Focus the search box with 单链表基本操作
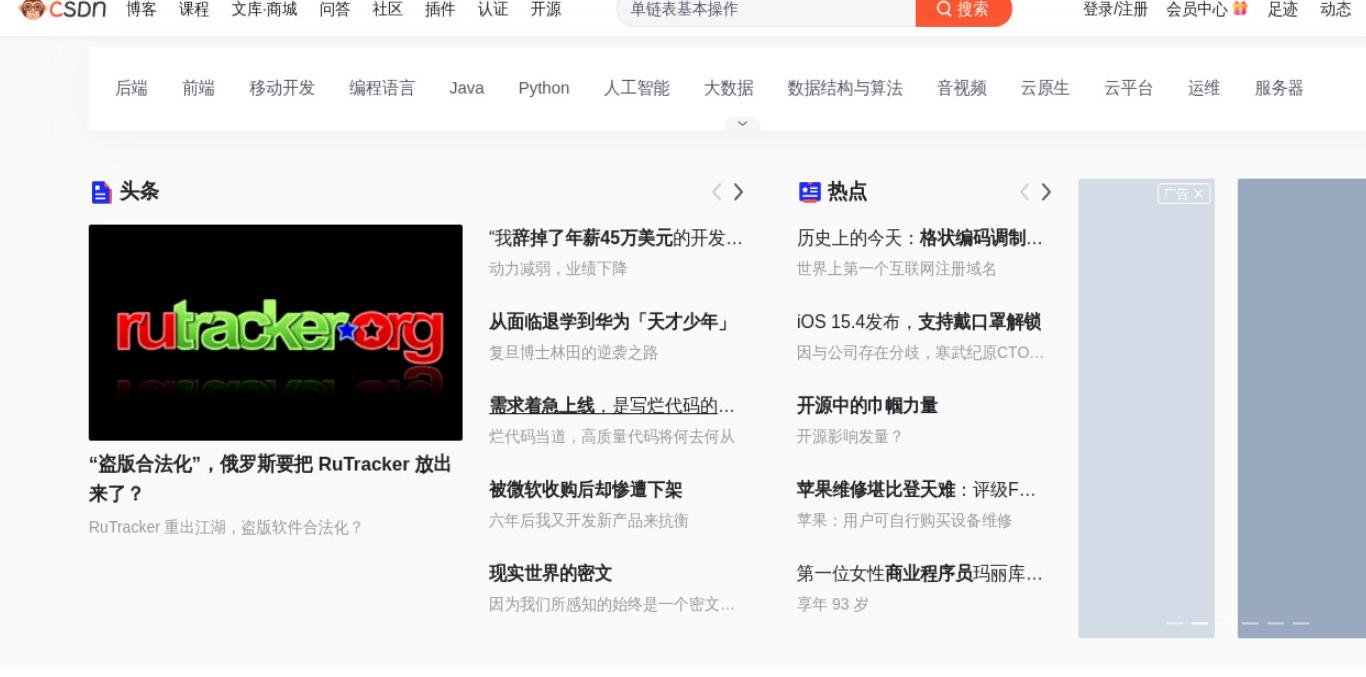 (766, 10)
